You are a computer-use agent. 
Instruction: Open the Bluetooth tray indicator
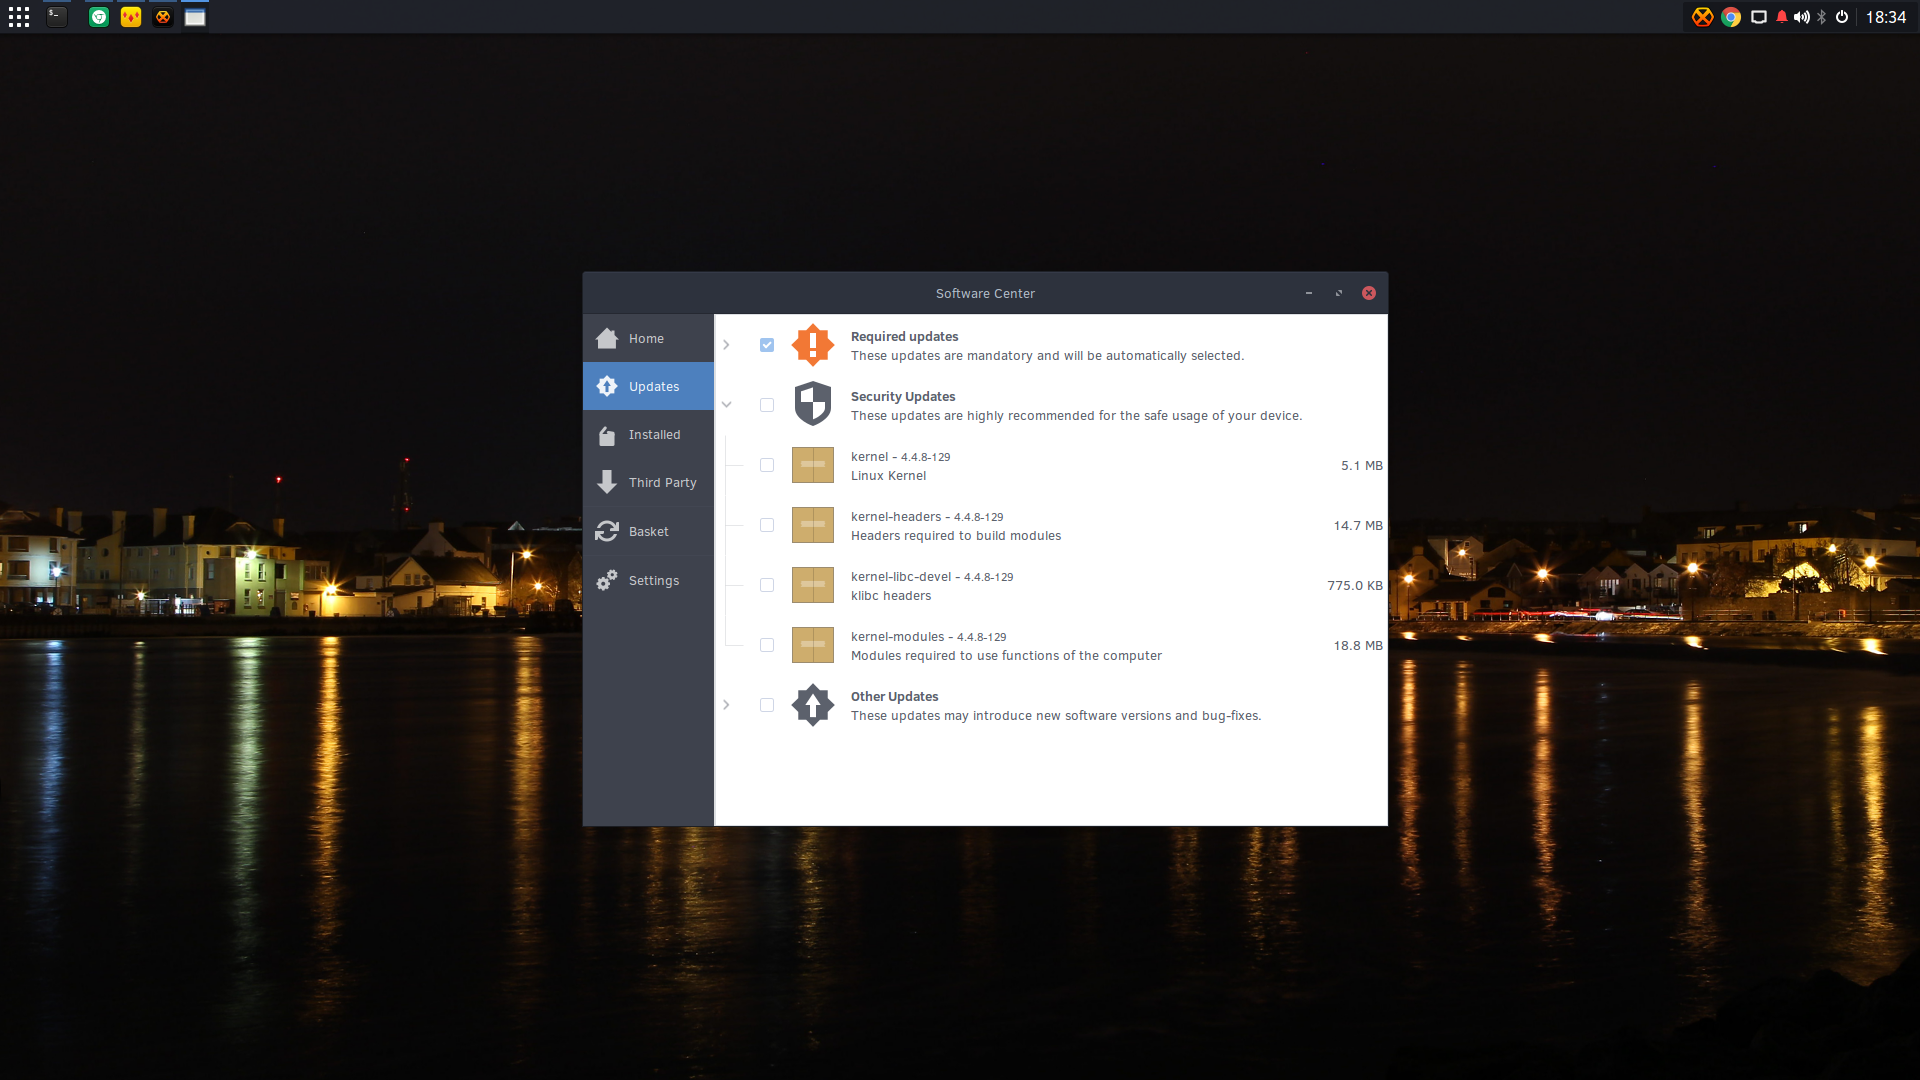[1822, 17]
